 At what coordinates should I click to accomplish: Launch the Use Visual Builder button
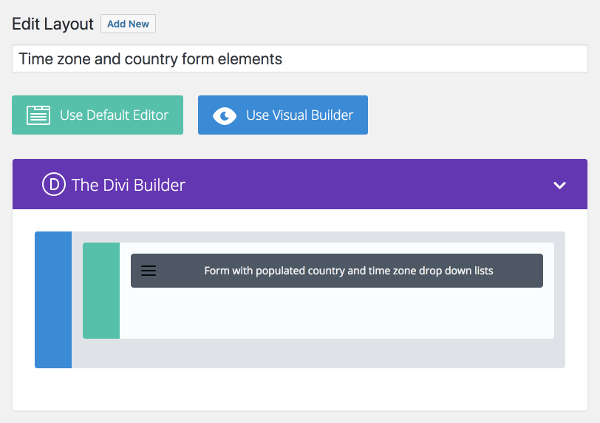point(283,115)
